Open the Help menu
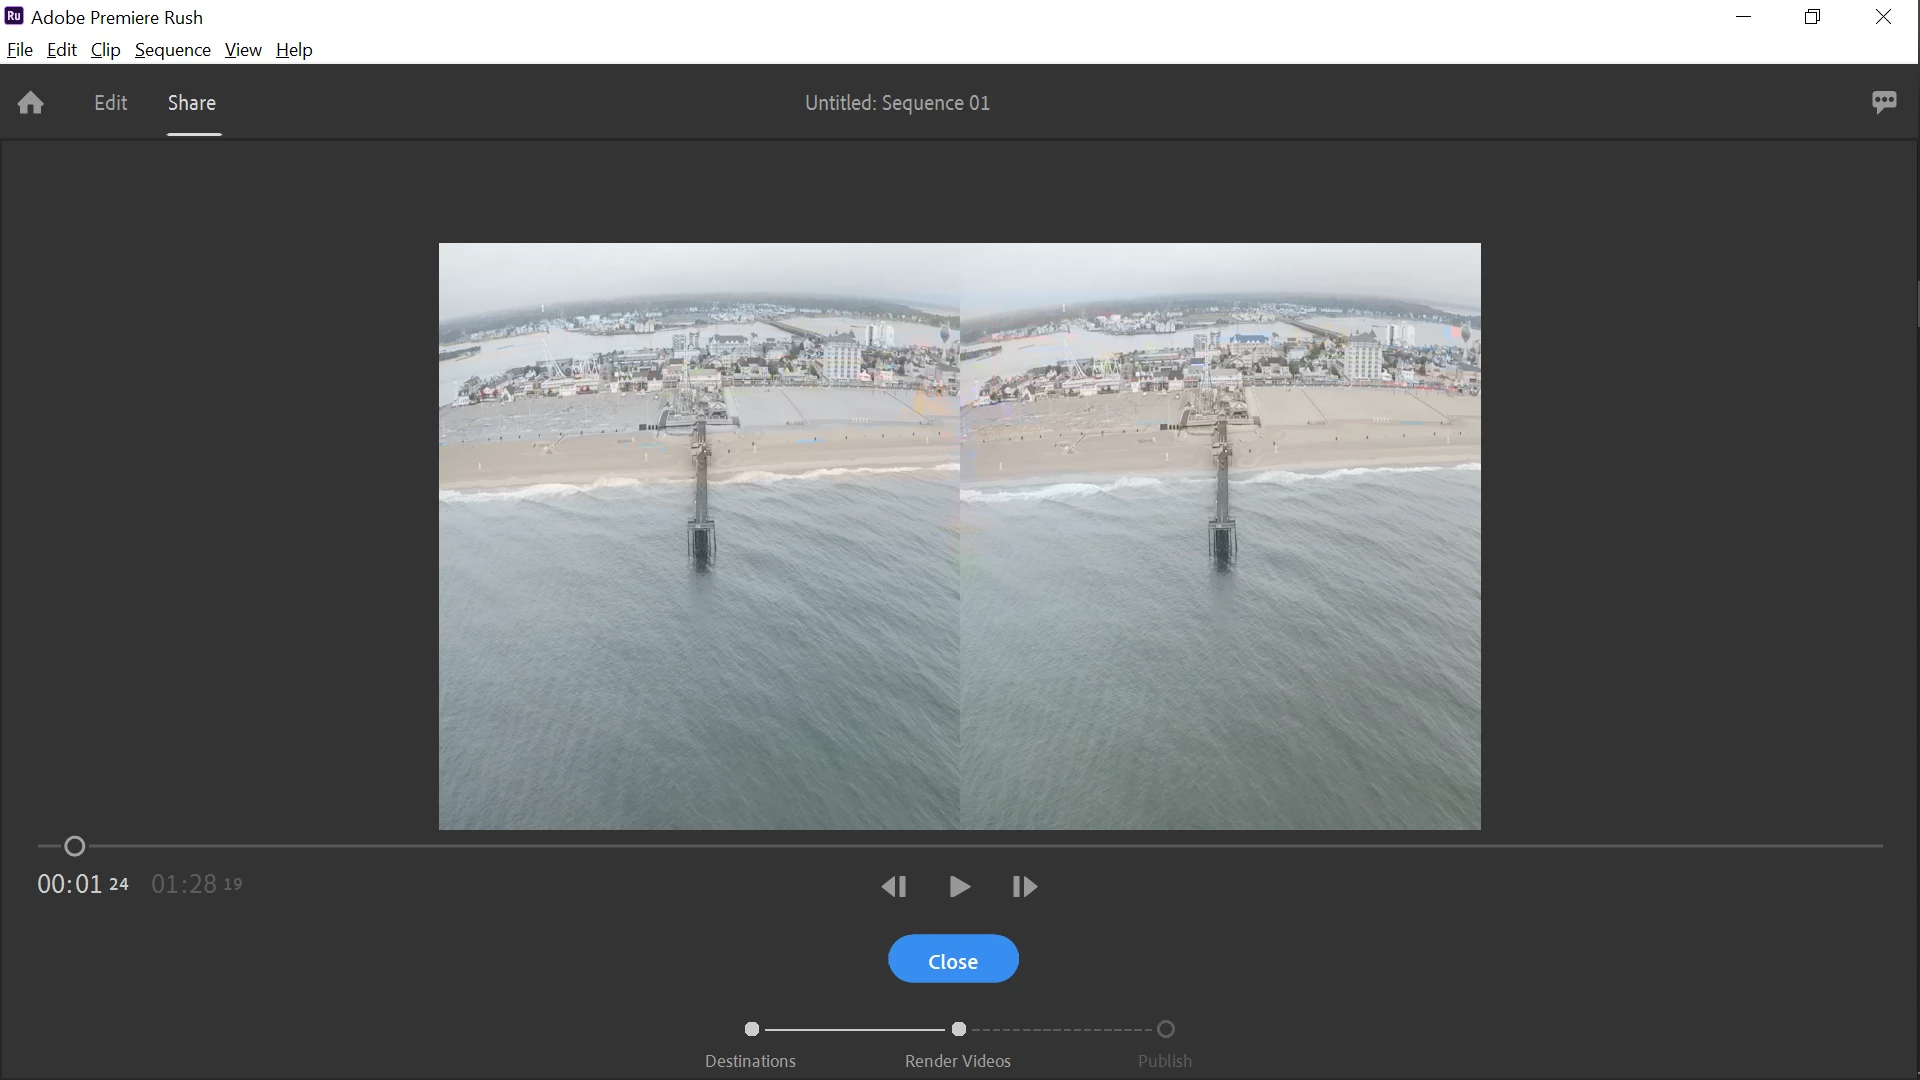Viewport: 1920px width, 1080px height. 294,50
